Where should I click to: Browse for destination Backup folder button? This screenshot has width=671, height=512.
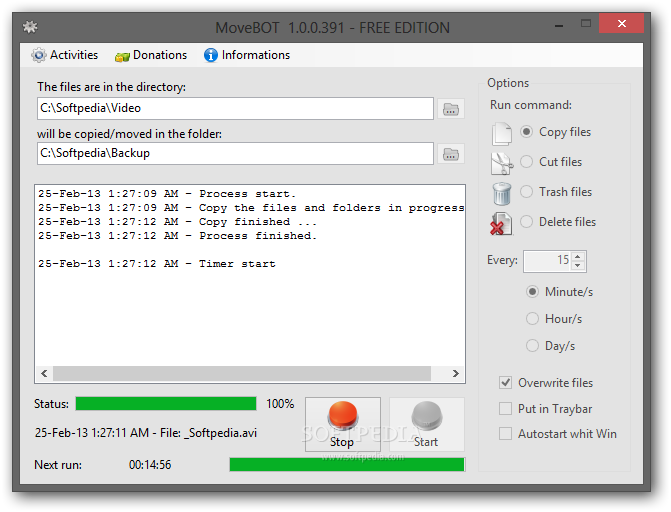(451, 154)
